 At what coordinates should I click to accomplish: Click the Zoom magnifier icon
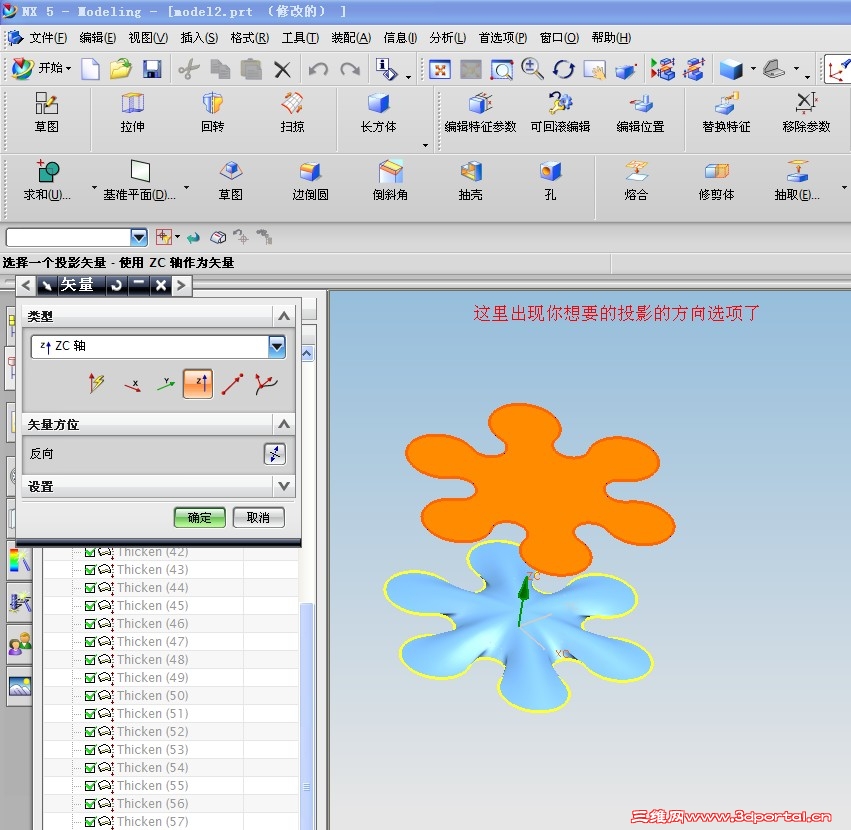(532, 69)
